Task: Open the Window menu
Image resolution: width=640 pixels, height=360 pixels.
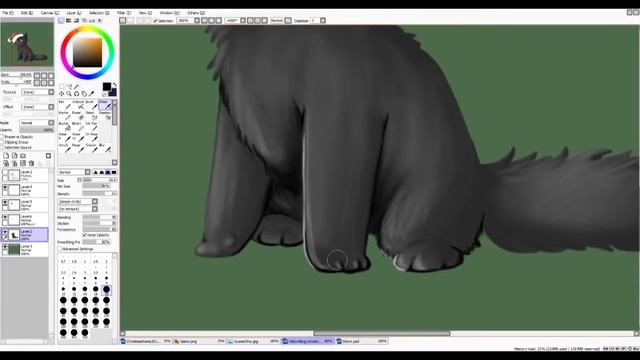Action: tap(169, 13)
